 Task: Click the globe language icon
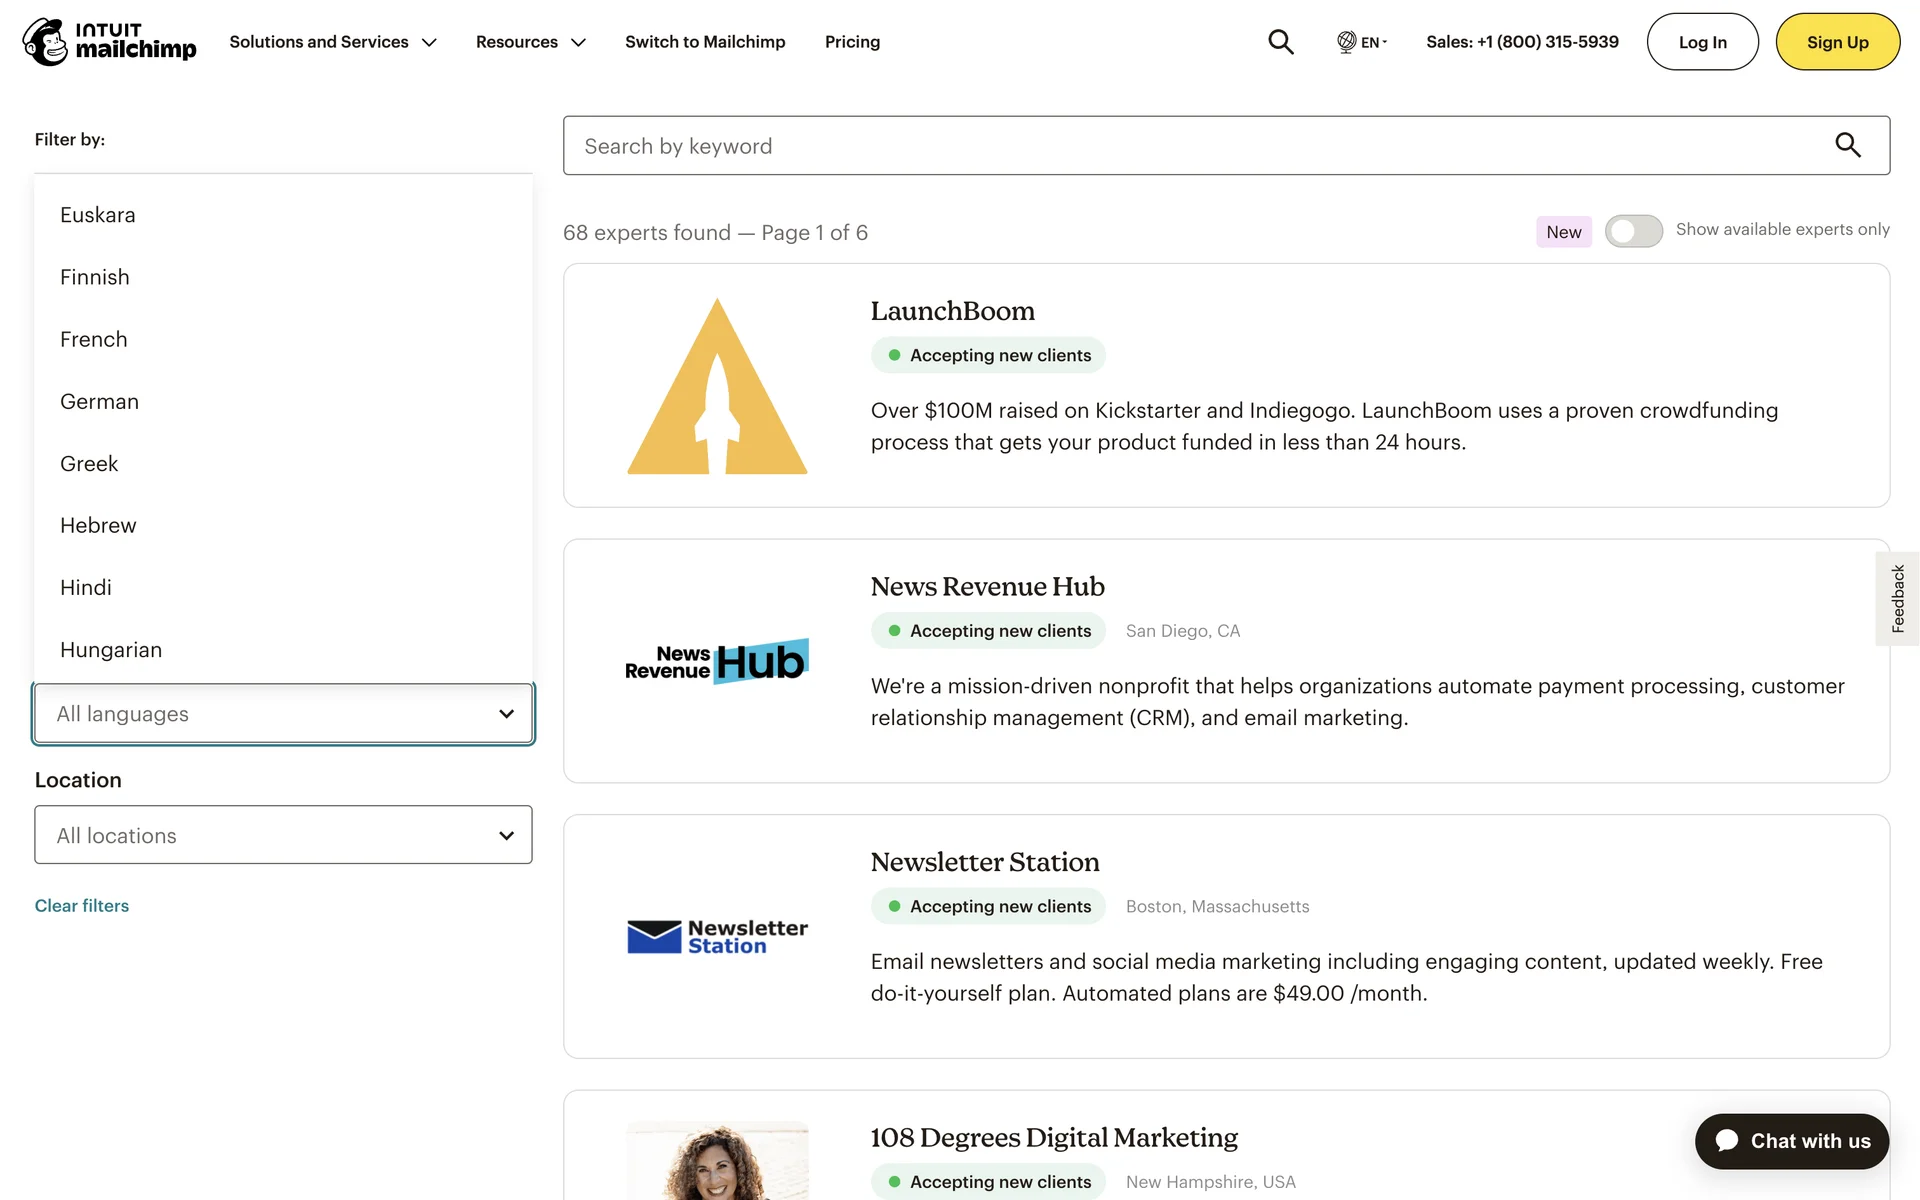1347,42
